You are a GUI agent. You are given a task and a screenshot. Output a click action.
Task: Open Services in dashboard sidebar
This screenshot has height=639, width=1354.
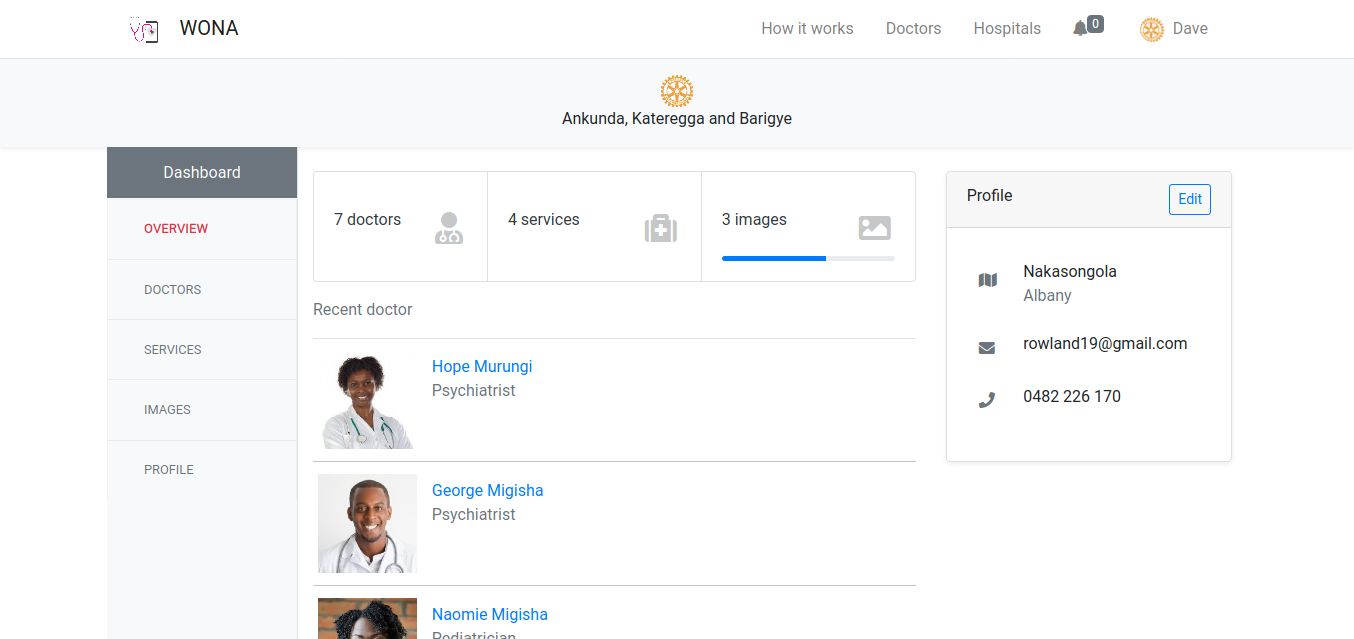173,350
